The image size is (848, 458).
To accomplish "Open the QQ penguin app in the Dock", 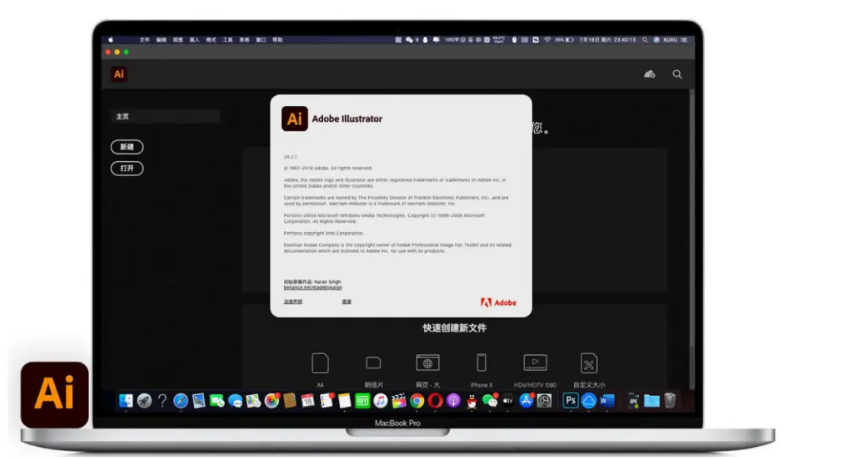I will pos(472,401).
